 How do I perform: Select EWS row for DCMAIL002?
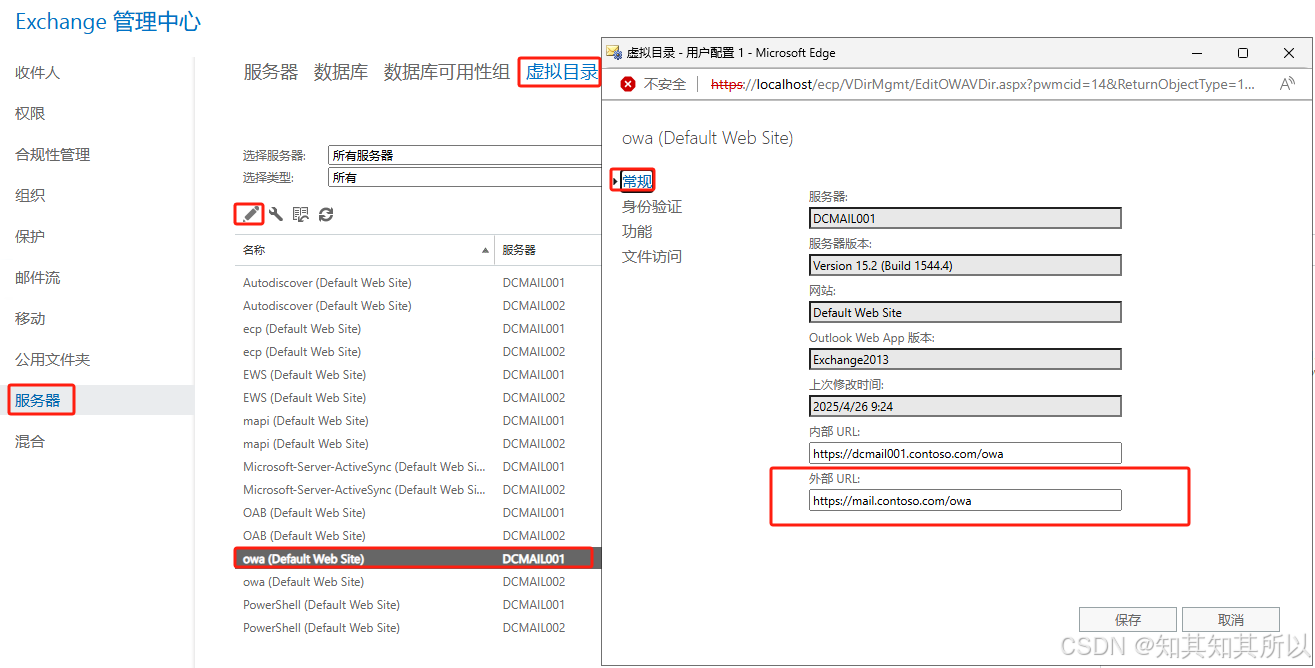coord(418,398)
